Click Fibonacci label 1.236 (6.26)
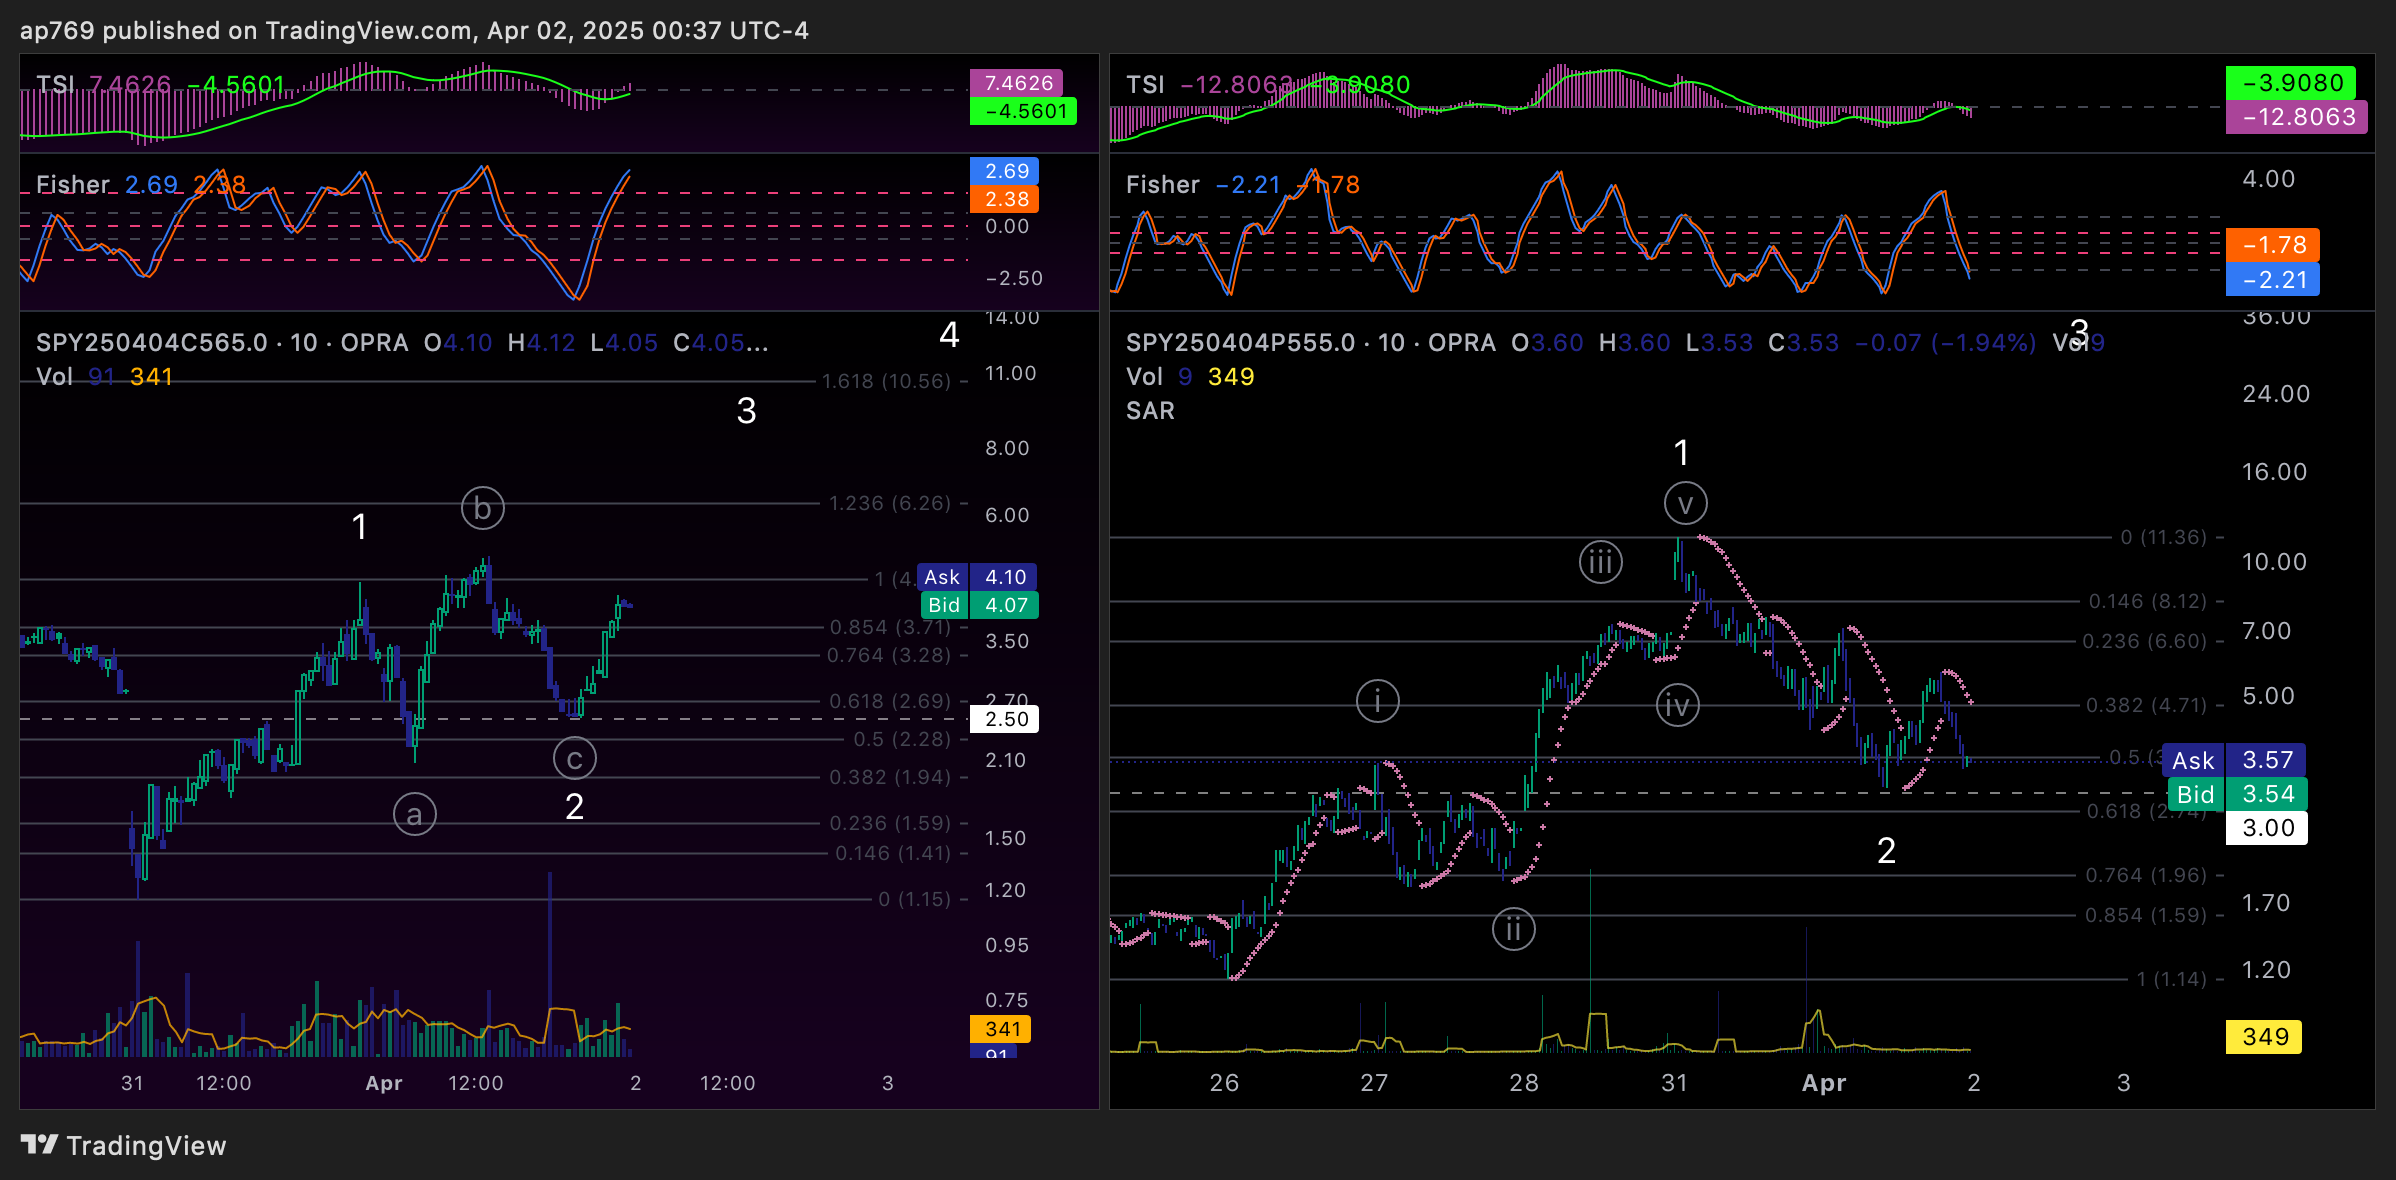This screenshot has width=2396, height=1180. tap(890, 503)
